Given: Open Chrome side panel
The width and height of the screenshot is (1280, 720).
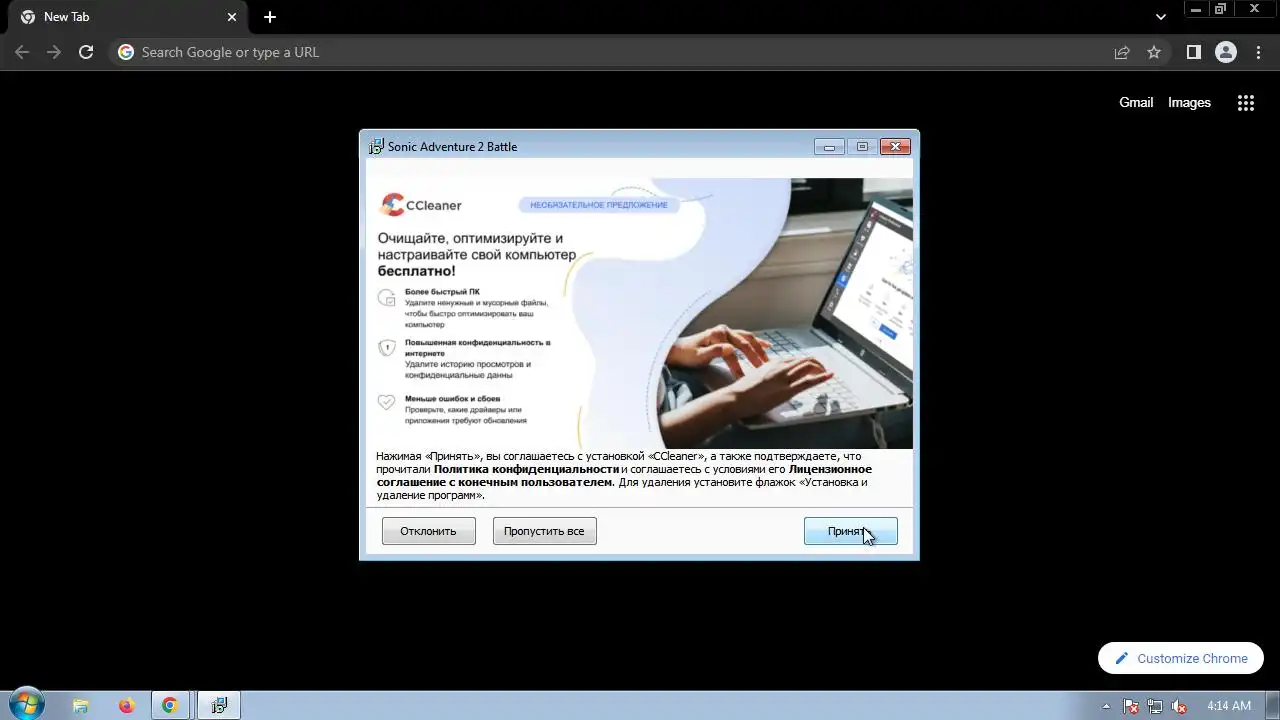Looking at the screenshot, I should point(1193,52).
